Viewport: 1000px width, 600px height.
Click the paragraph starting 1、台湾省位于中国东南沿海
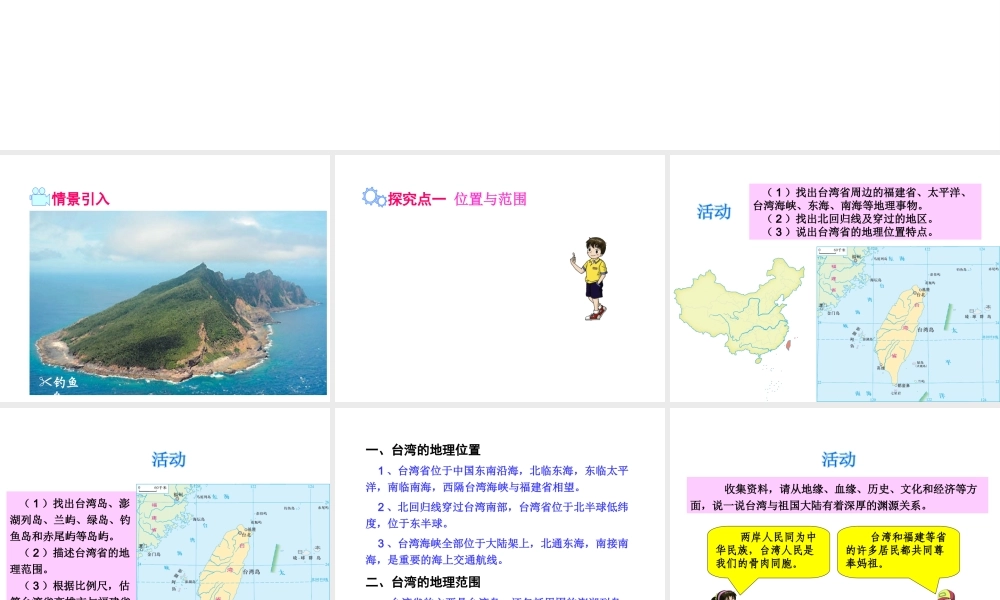[497, 479]
